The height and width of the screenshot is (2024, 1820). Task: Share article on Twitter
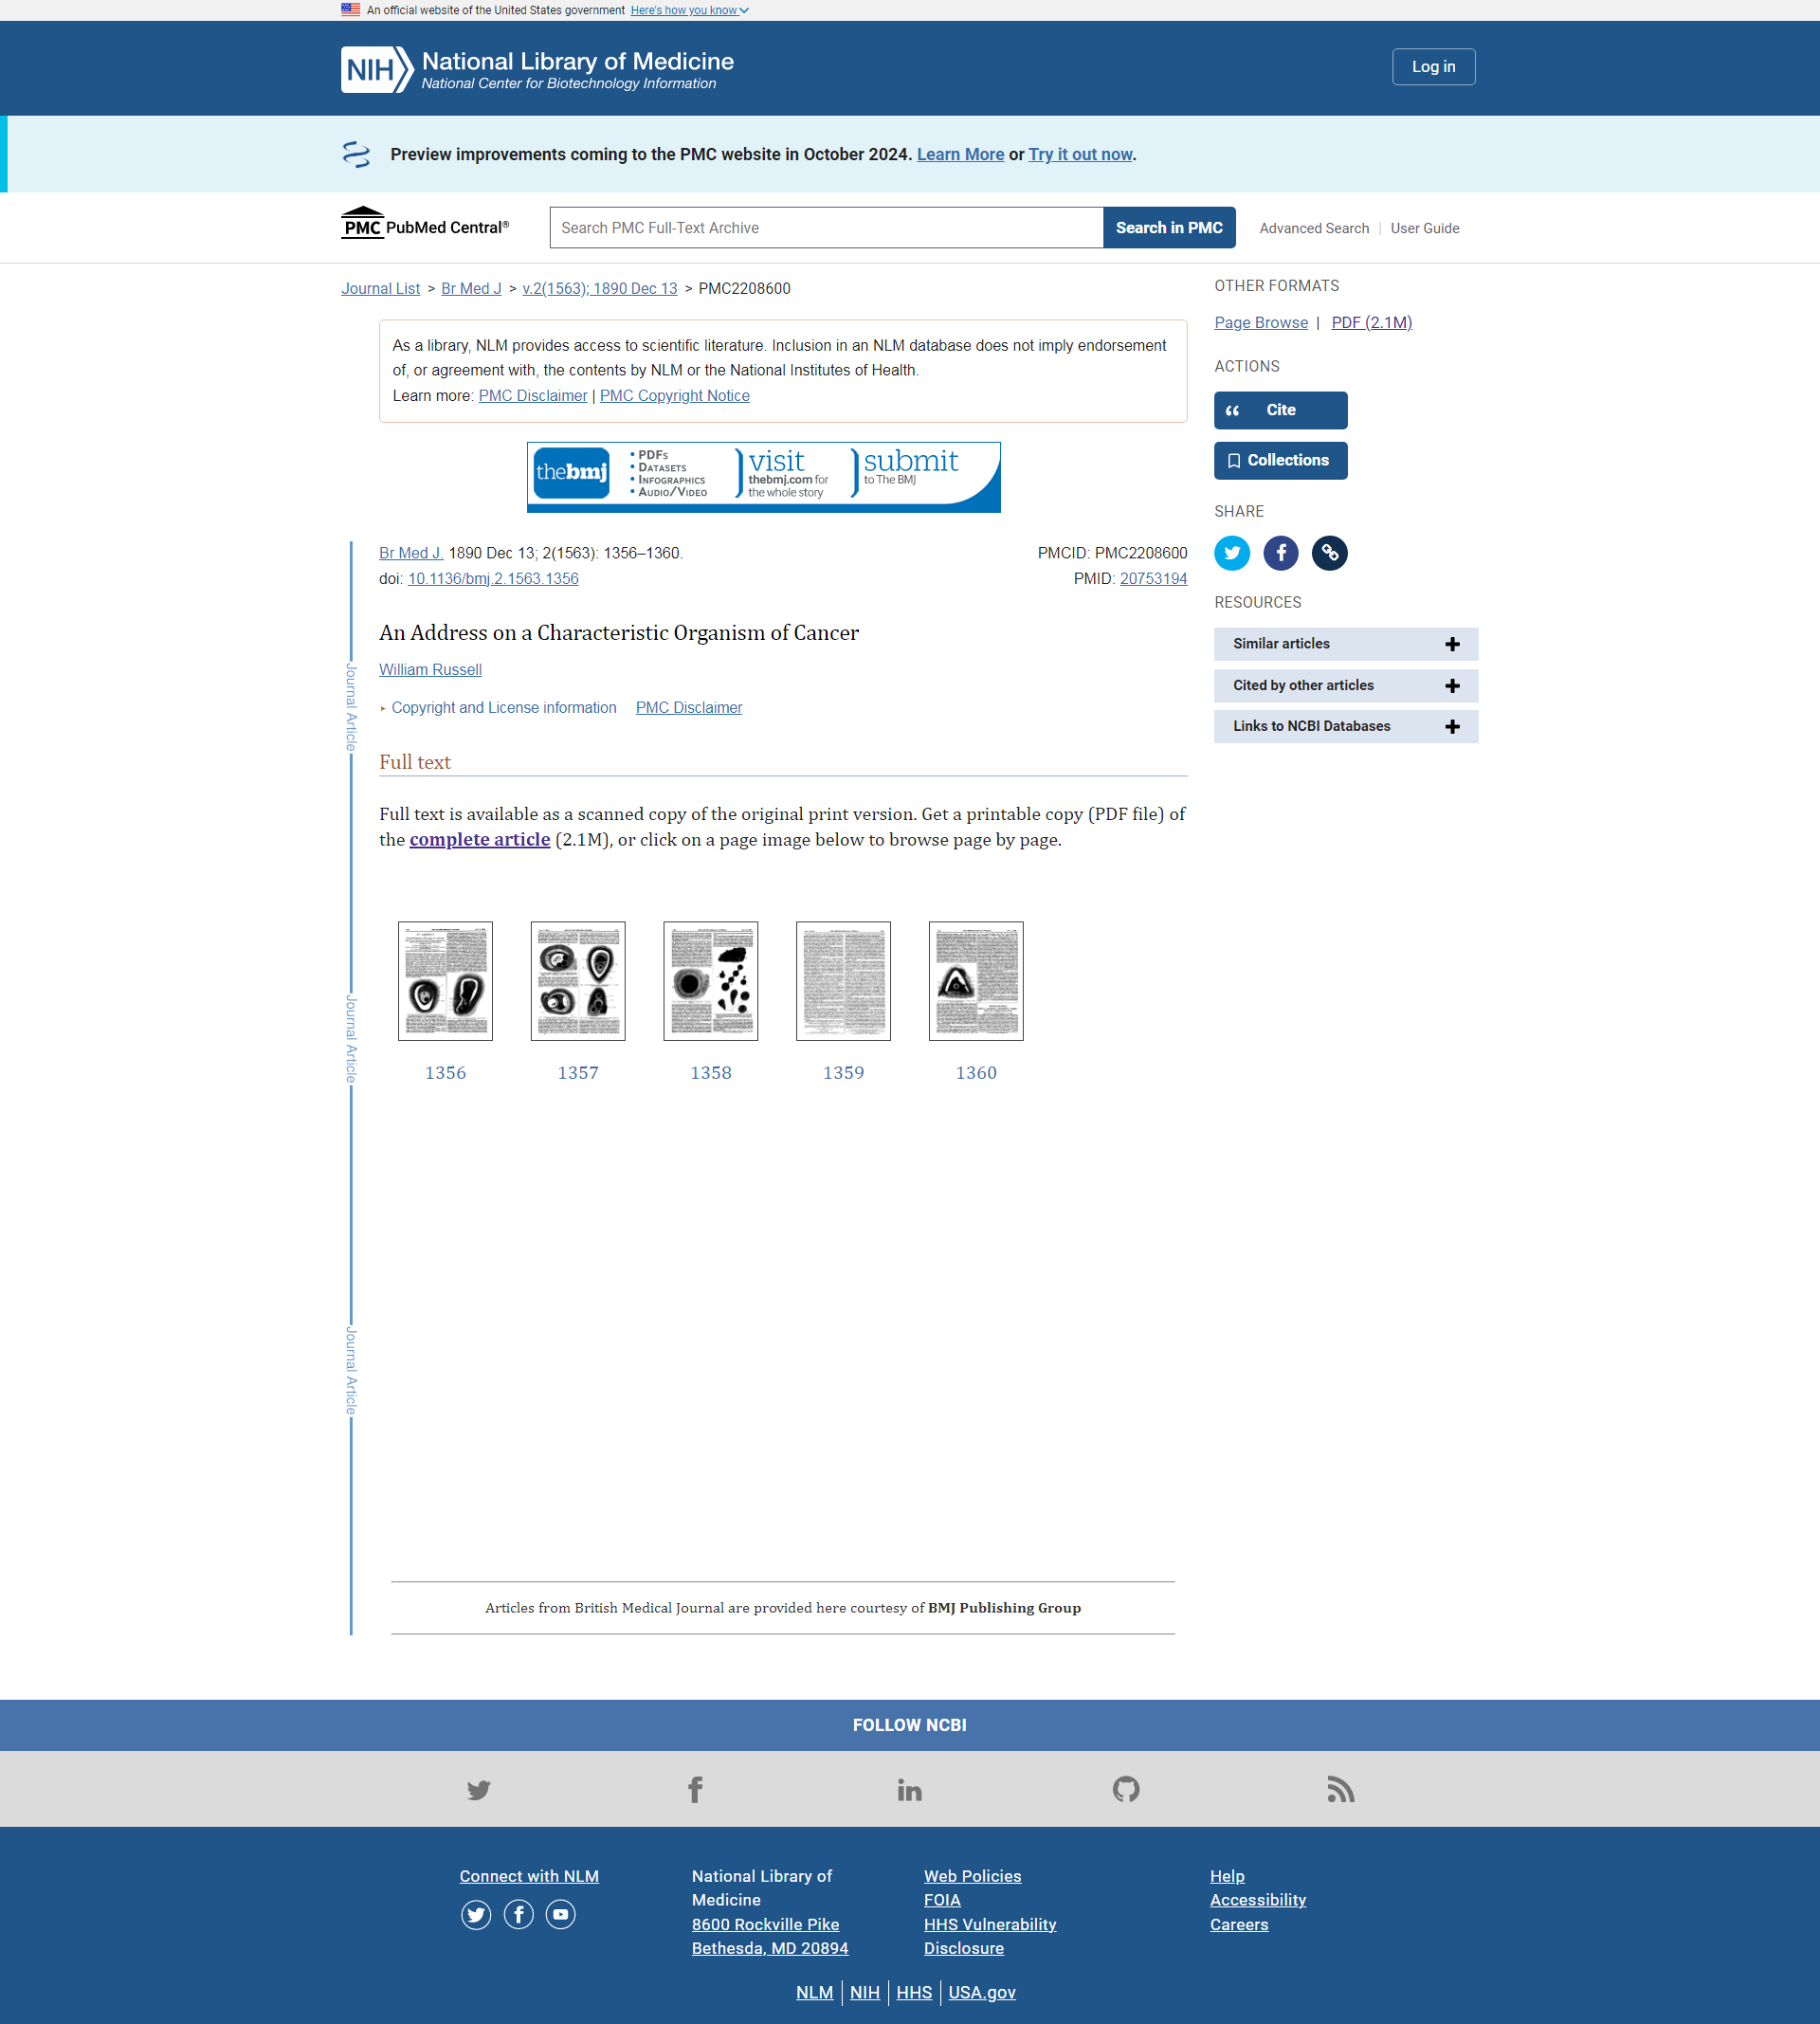(x=1232, y=553)
